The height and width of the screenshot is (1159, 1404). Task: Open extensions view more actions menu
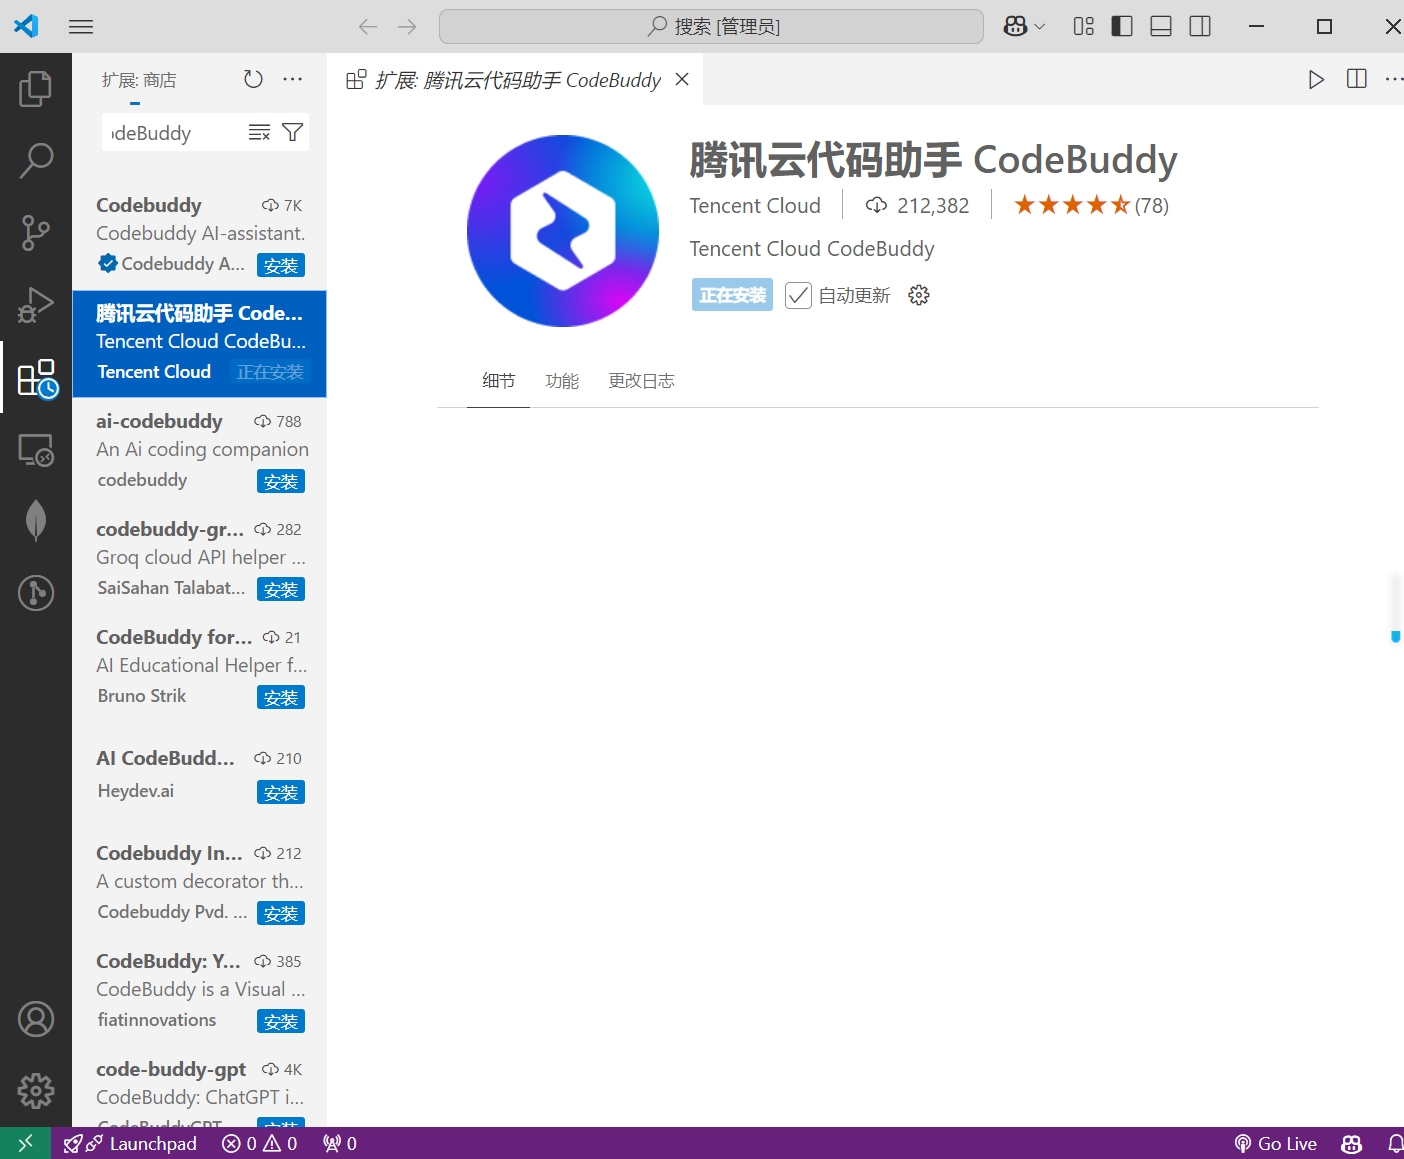coord(292,79)
